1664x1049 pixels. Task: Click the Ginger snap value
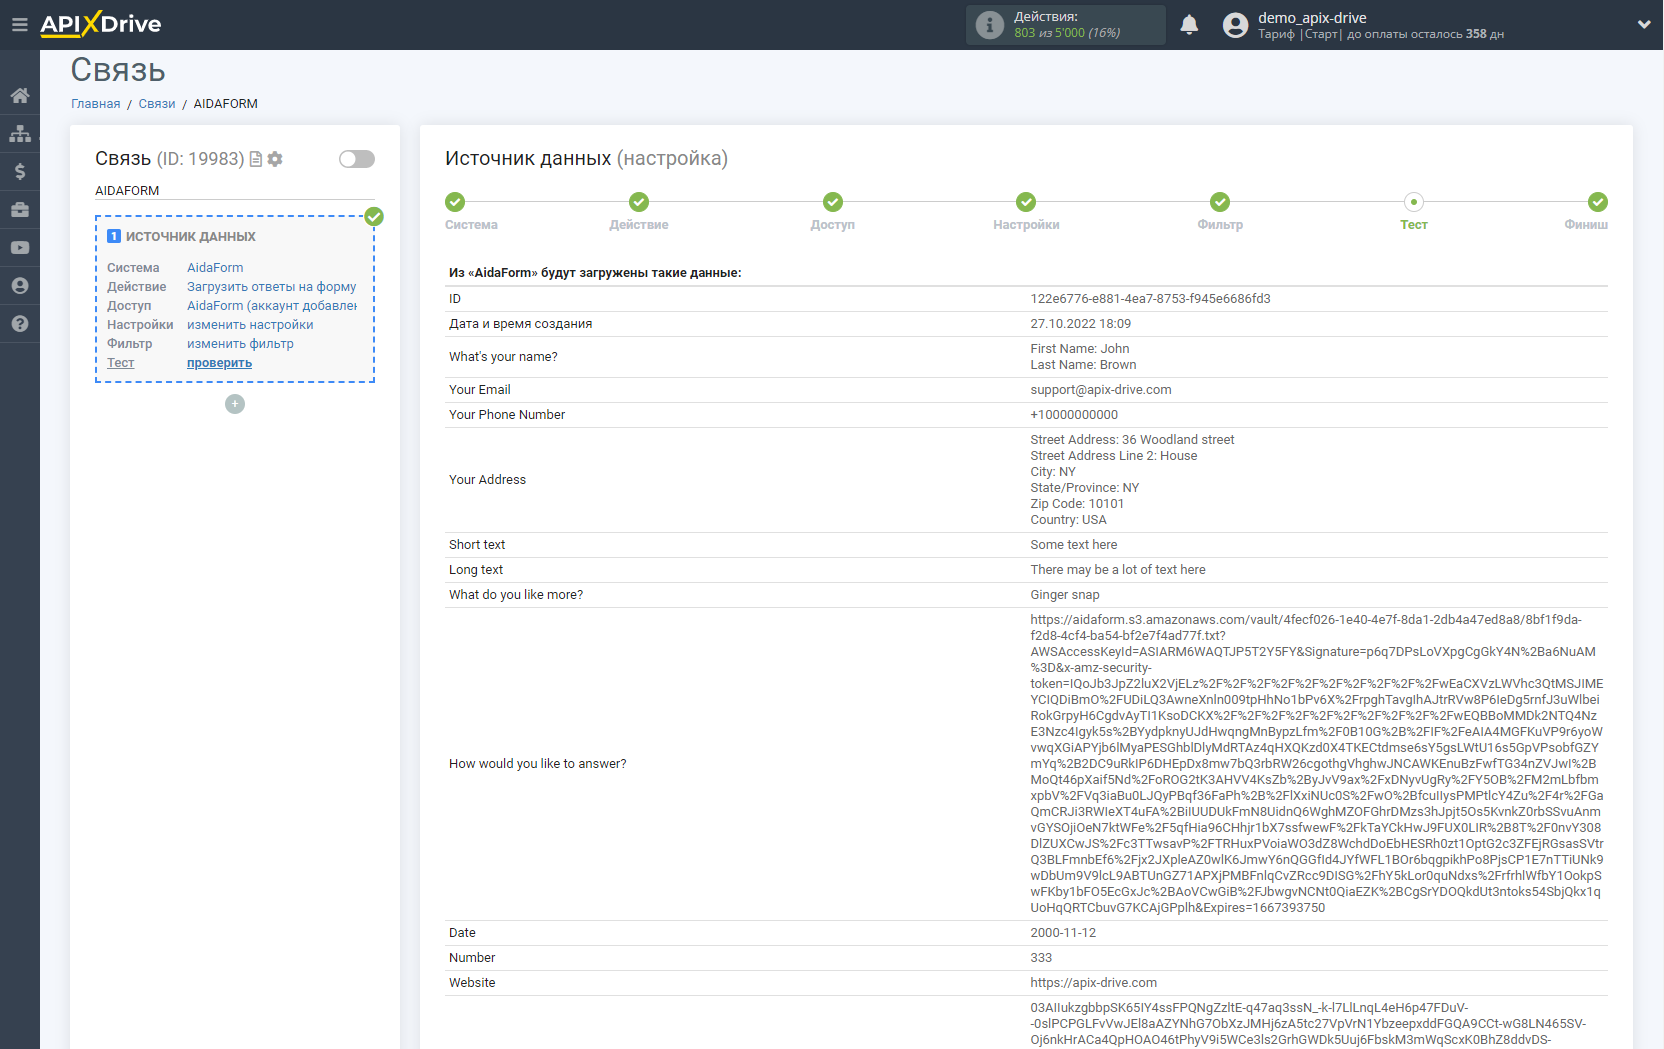point(1065,595)
